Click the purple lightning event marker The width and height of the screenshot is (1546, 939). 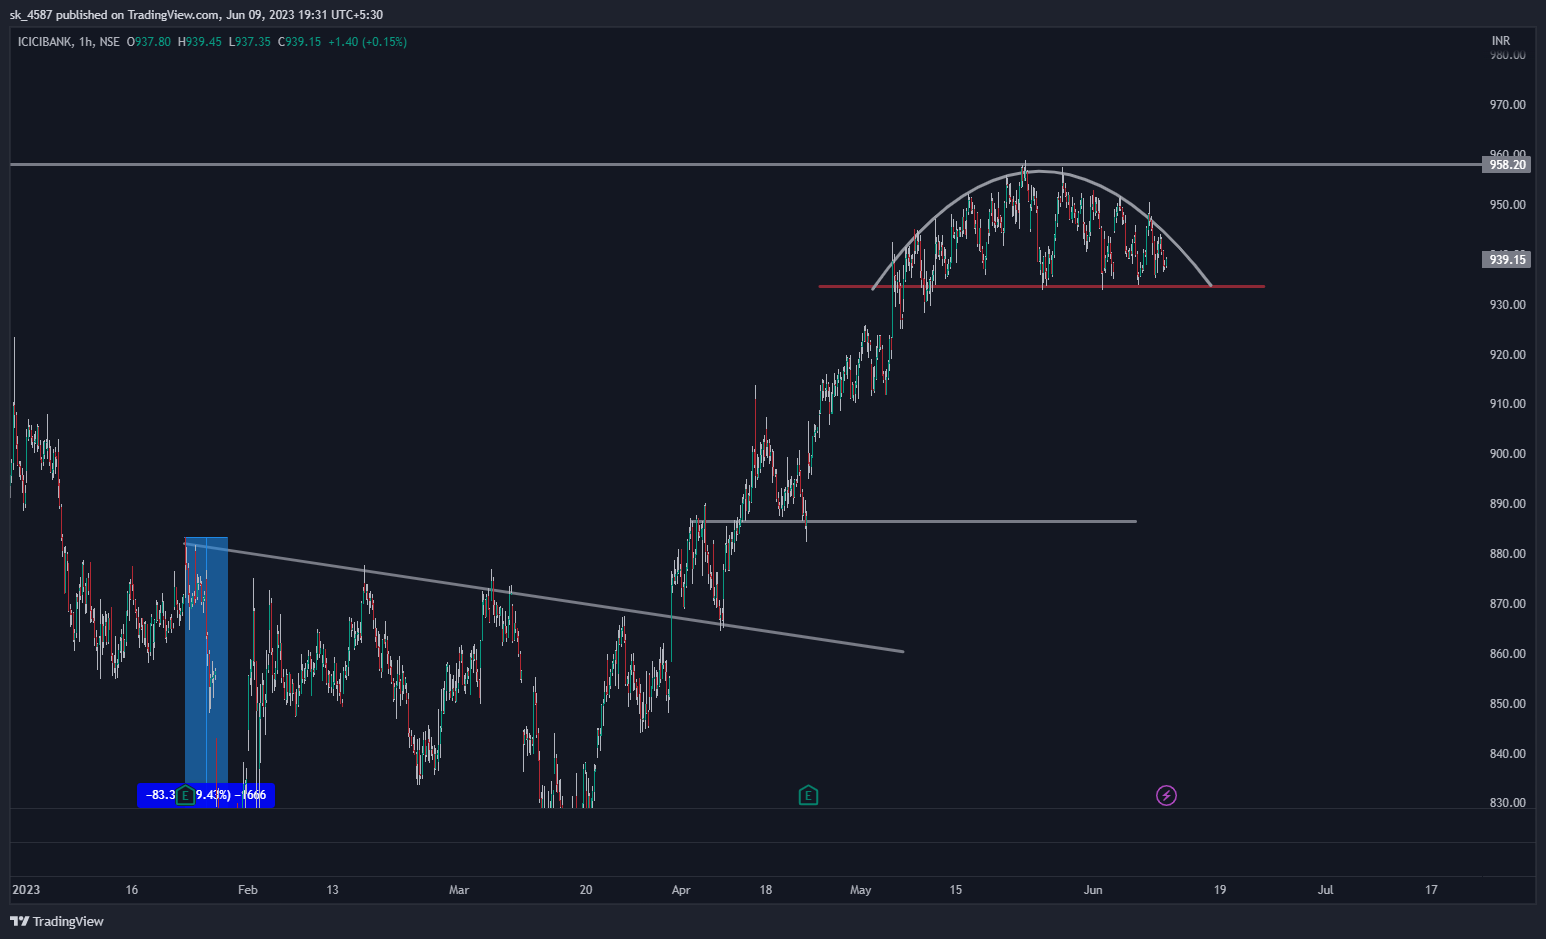(1166, 796)
